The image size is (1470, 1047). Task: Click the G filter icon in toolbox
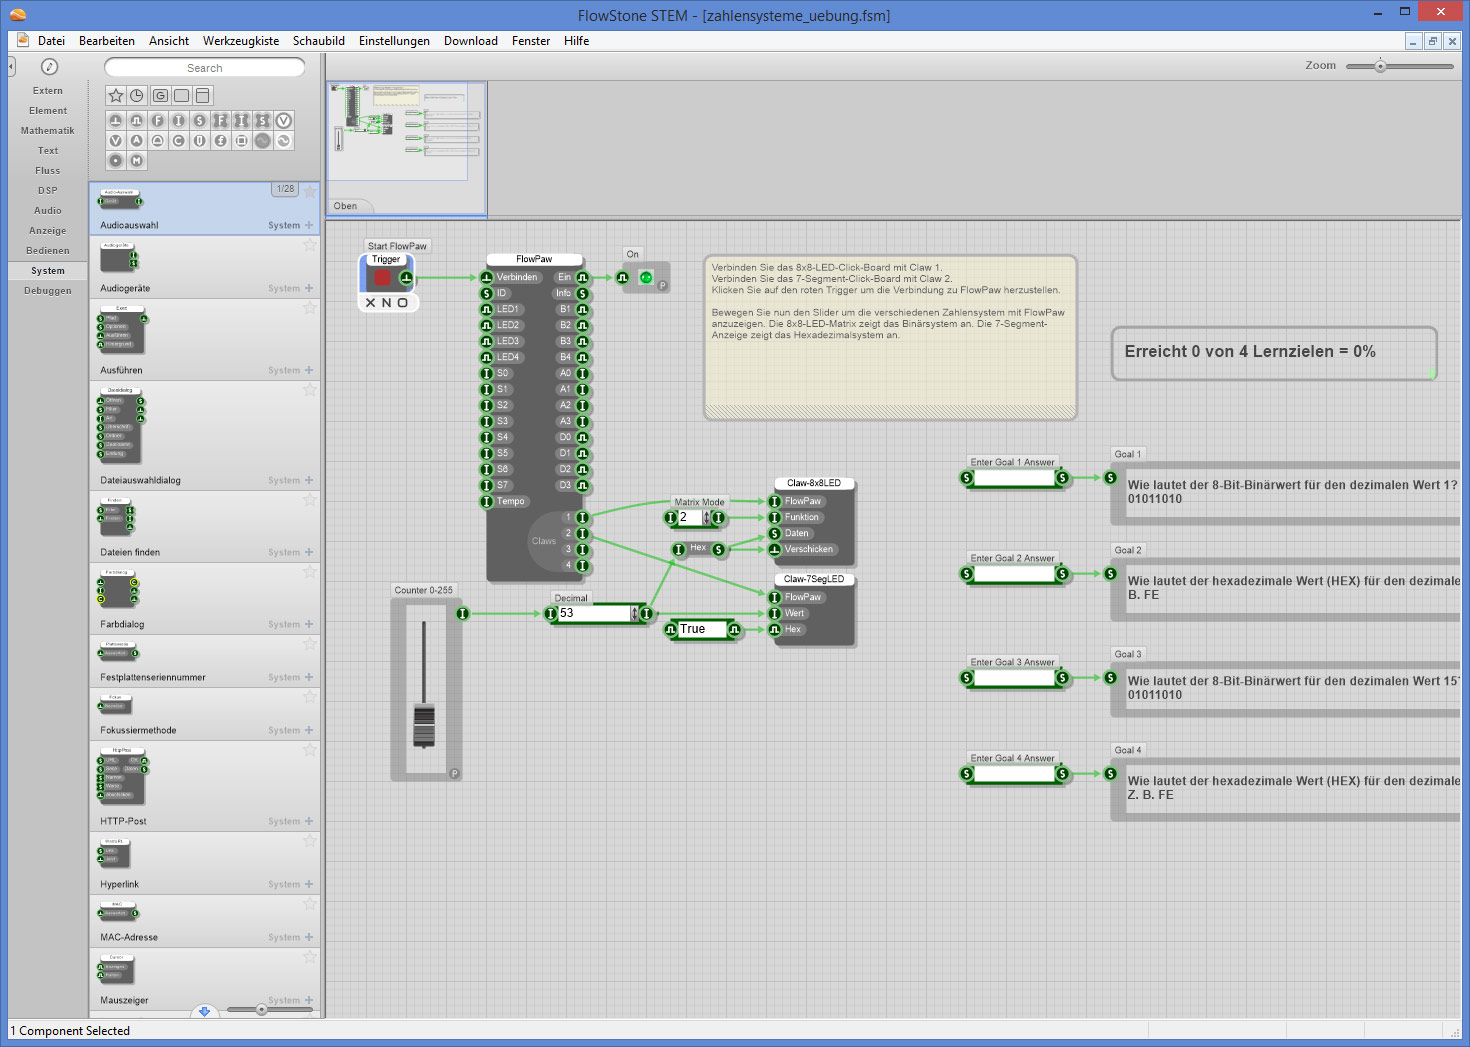click(x=160, y=96)
